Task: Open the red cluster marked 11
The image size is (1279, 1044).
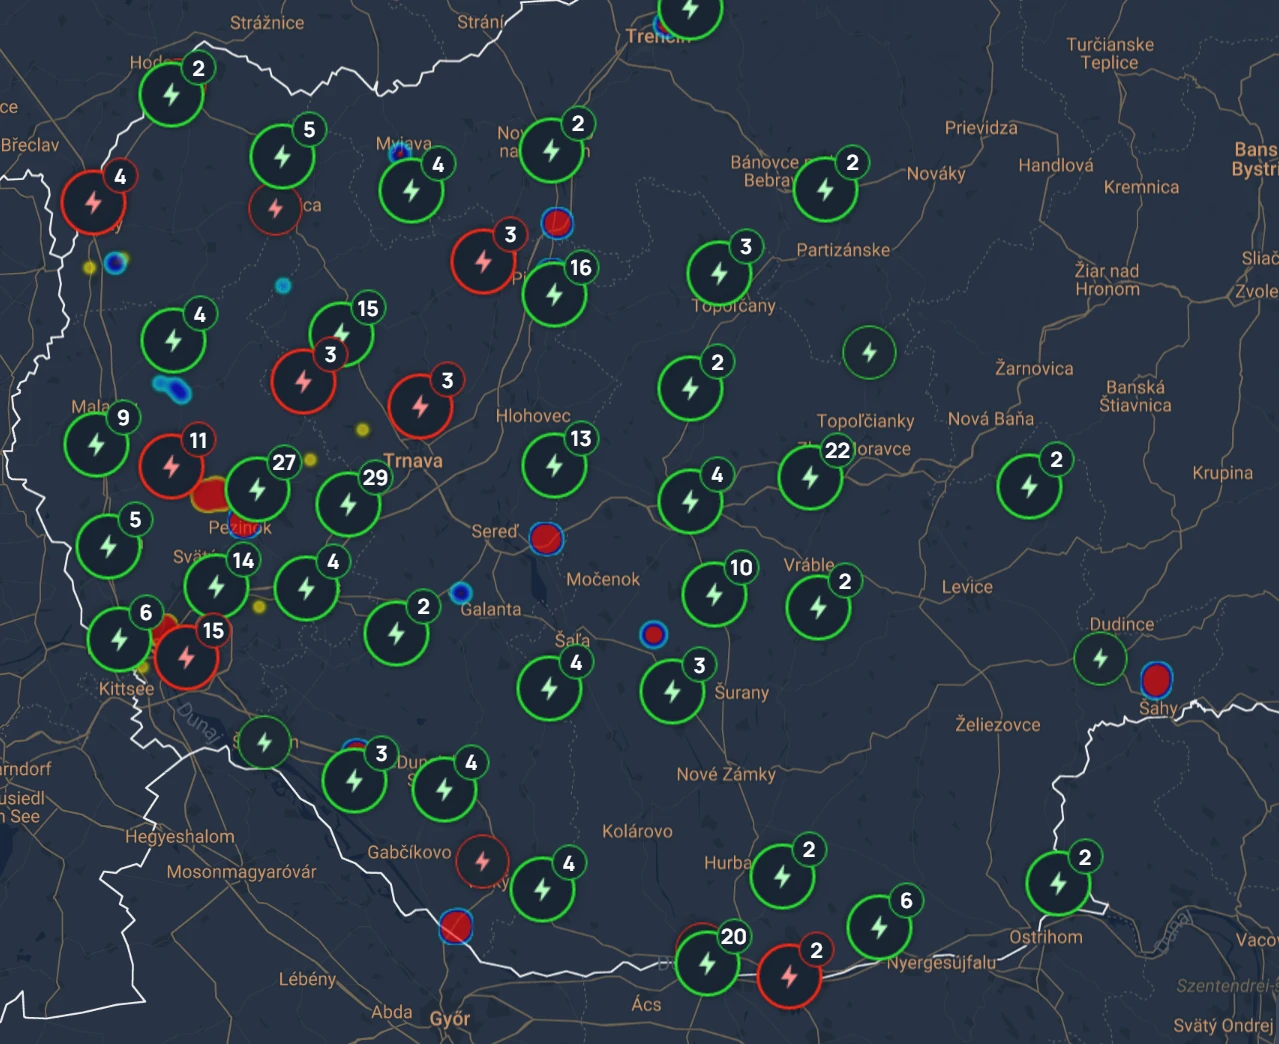Action: click(x=172, y=466)
